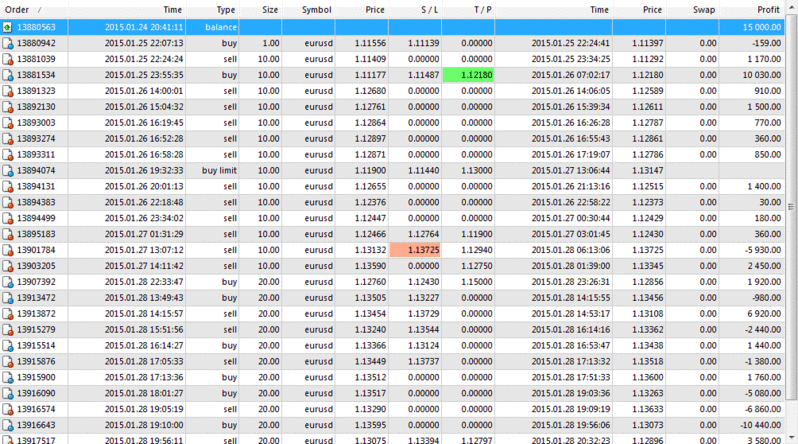Click the order icon beside 13901784

[8, 250]
